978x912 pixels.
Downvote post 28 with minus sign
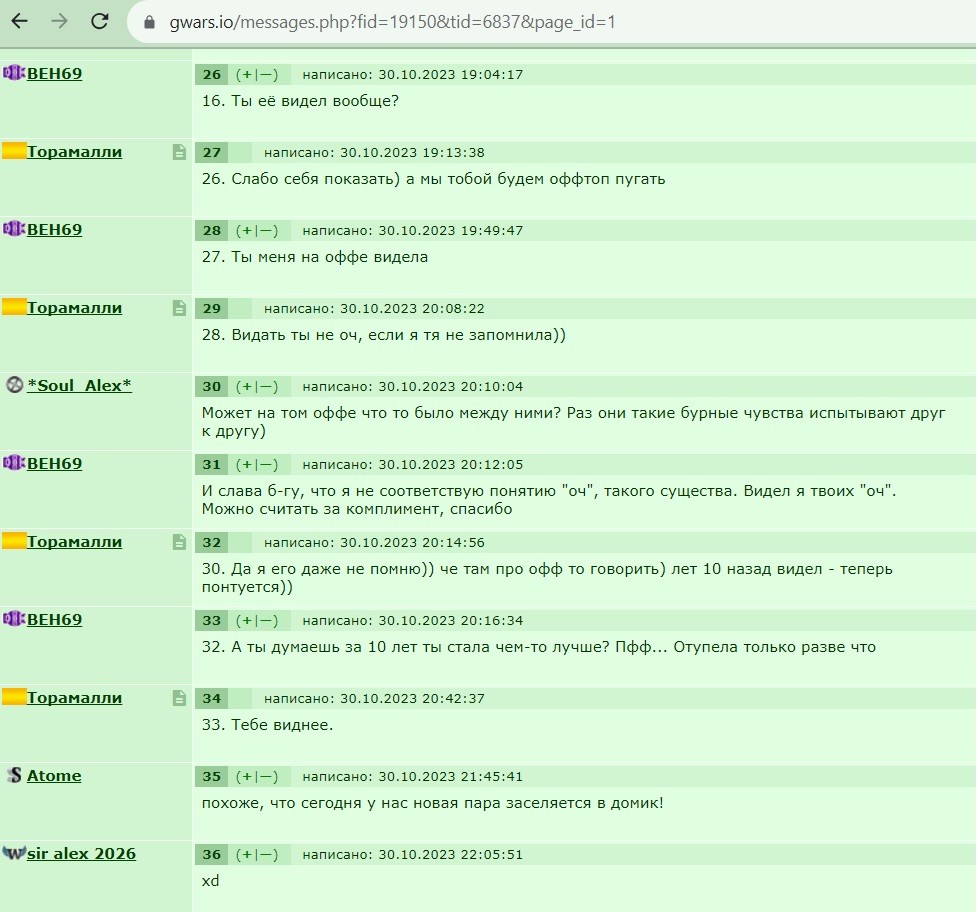coord(266,230)
